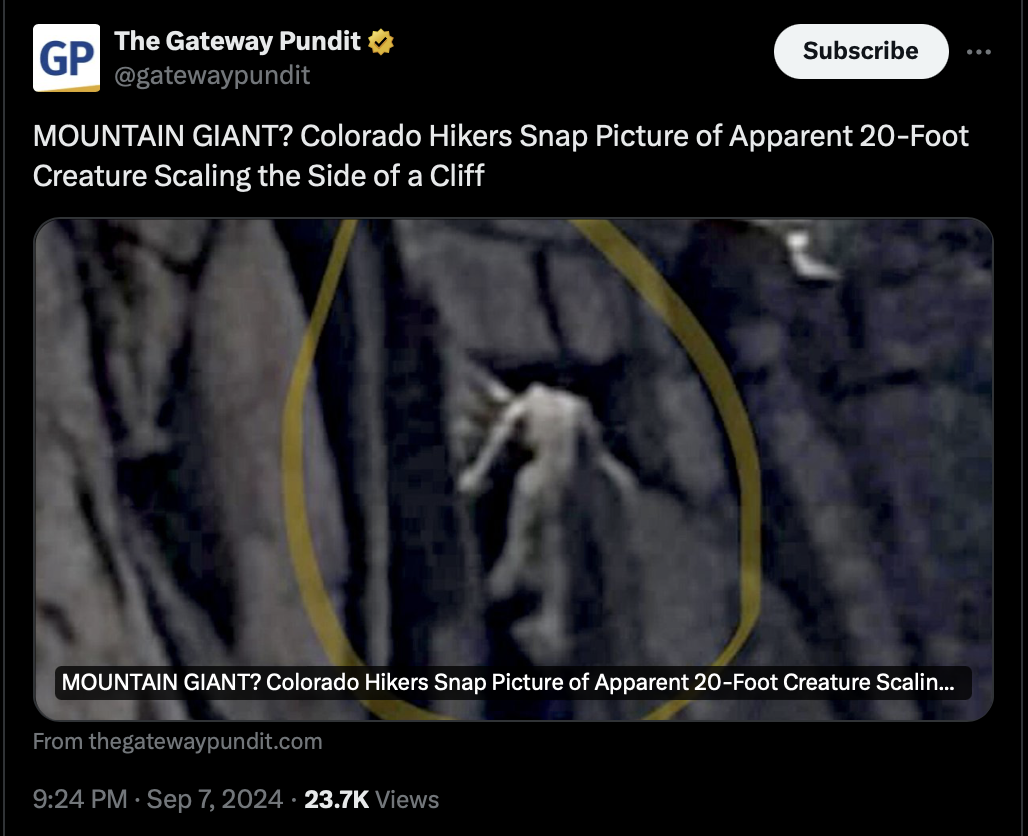Click "Creature Scaling the Side" in post text
Viewport: 1028px width, 836px height.
(222, 176)
